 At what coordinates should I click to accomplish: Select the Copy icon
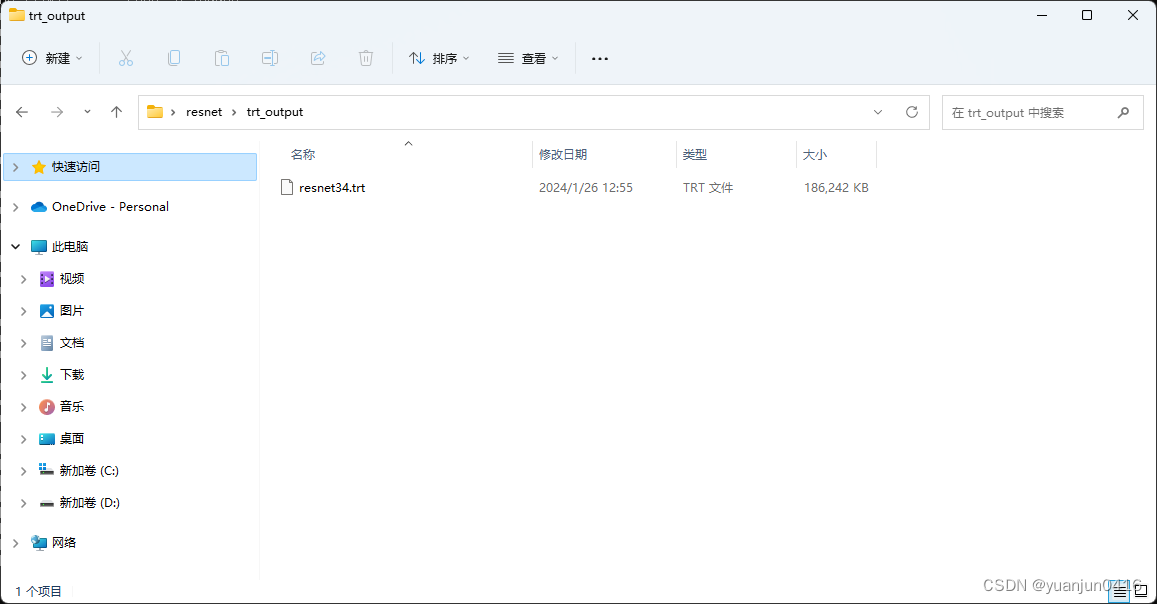[x=174, y=58]
